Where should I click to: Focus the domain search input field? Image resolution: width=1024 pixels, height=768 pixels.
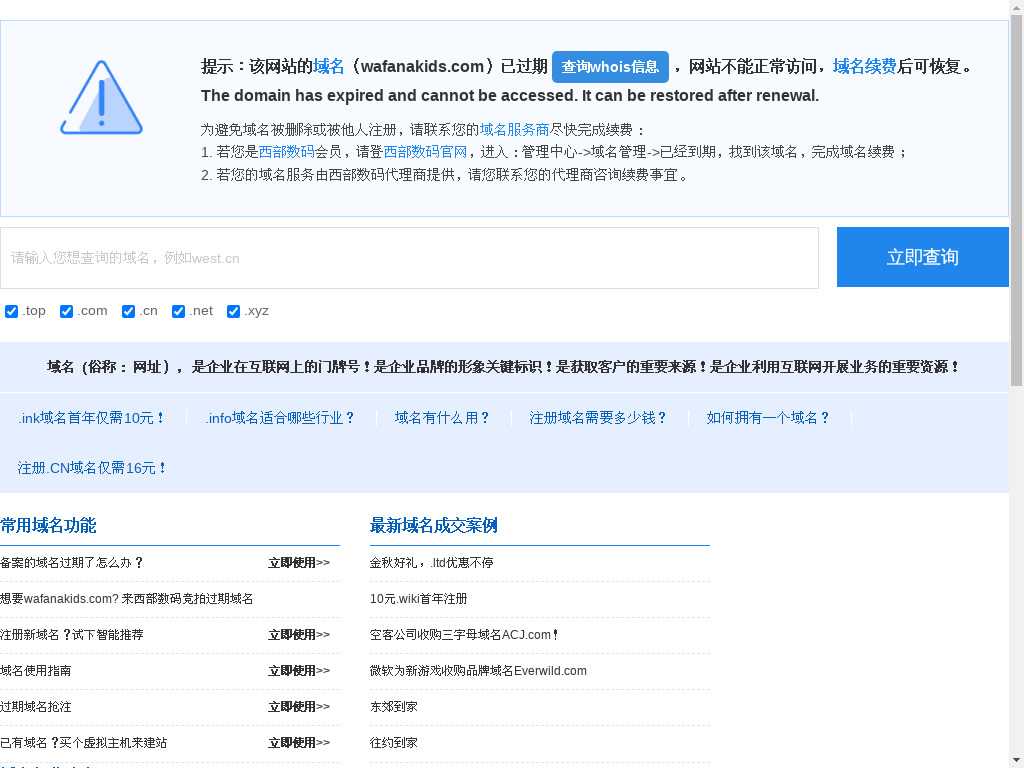(409, 258)
